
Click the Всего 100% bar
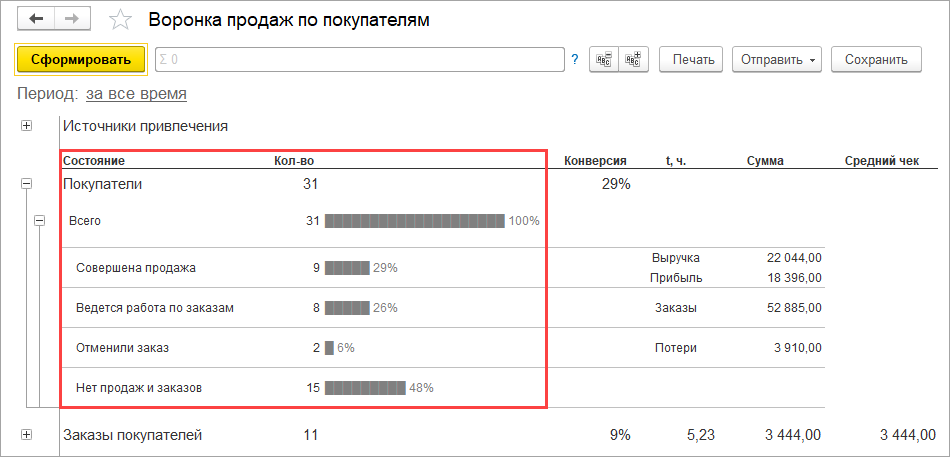[x=414, y=220]
